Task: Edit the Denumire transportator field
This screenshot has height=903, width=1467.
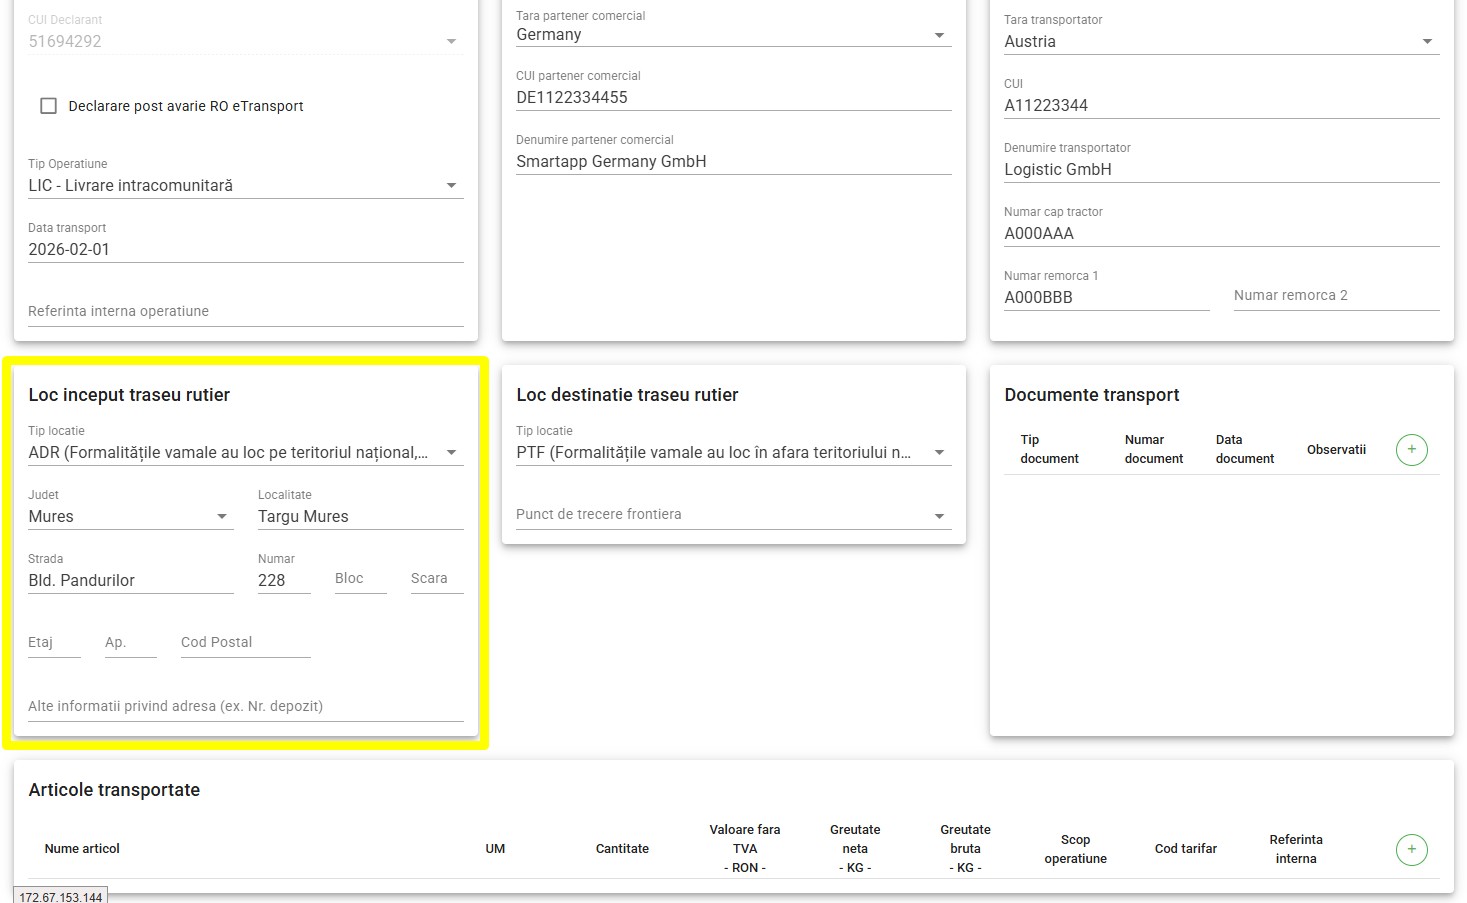Action: tap(1221, 170)
